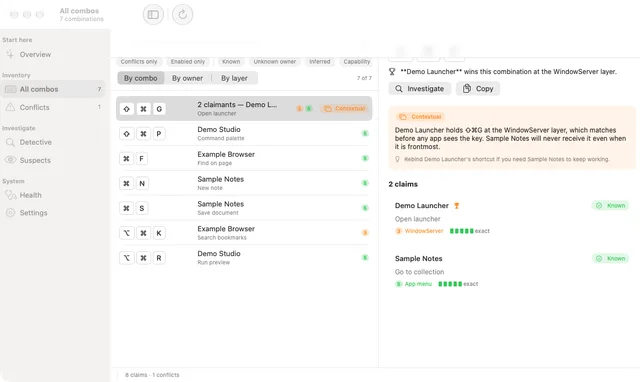Toggle the Conflicts only filter
Viewport: 640px width, 382px height.
click(x=139, y=62)
